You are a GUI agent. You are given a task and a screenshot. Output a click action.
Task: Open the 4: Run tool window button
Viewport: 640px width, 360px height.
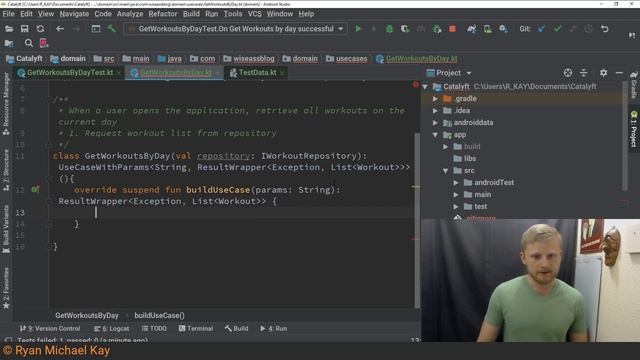(x=274, y=328)
